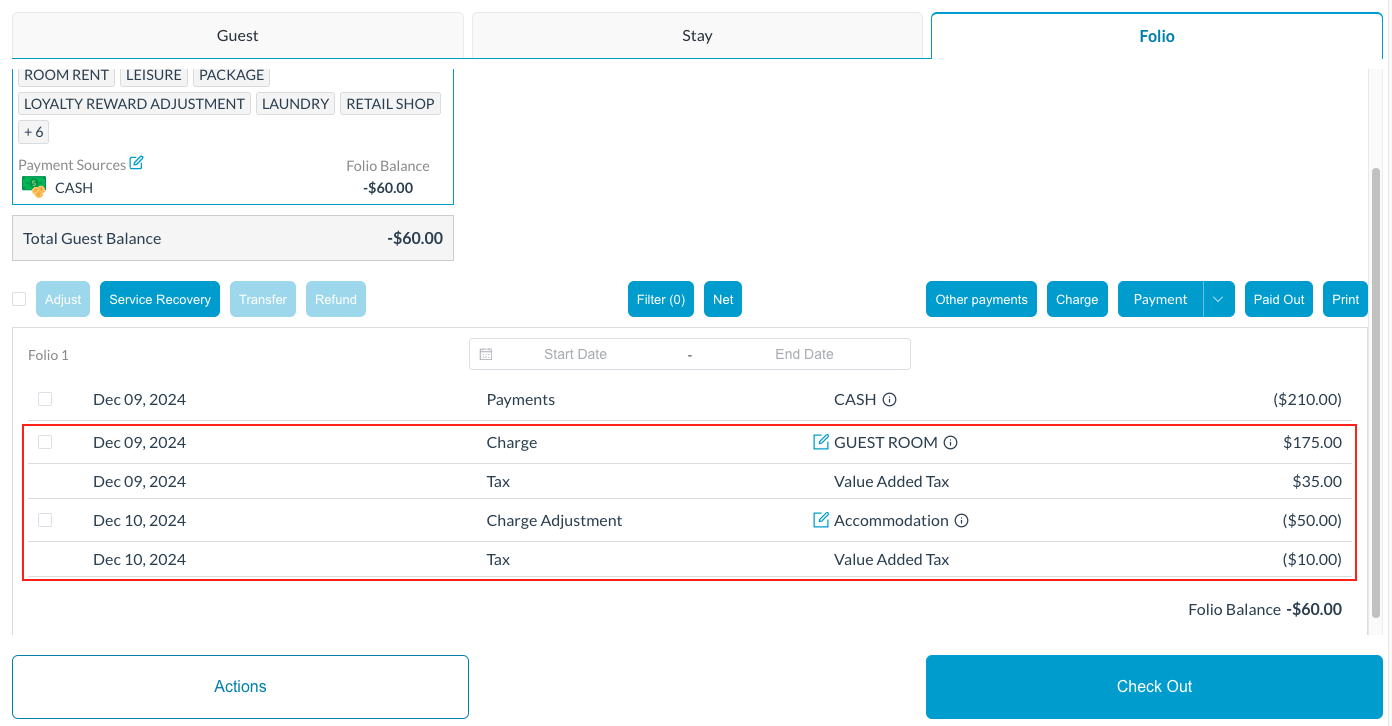Click the End Date input field

point(804,354)
